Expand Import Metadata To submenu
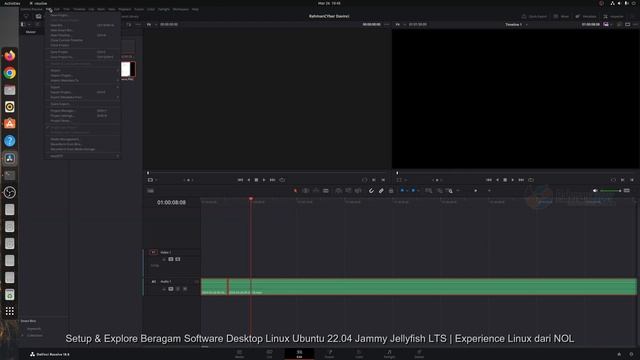The width and height of the screenshot is (640, 360). tap(82, 80)
